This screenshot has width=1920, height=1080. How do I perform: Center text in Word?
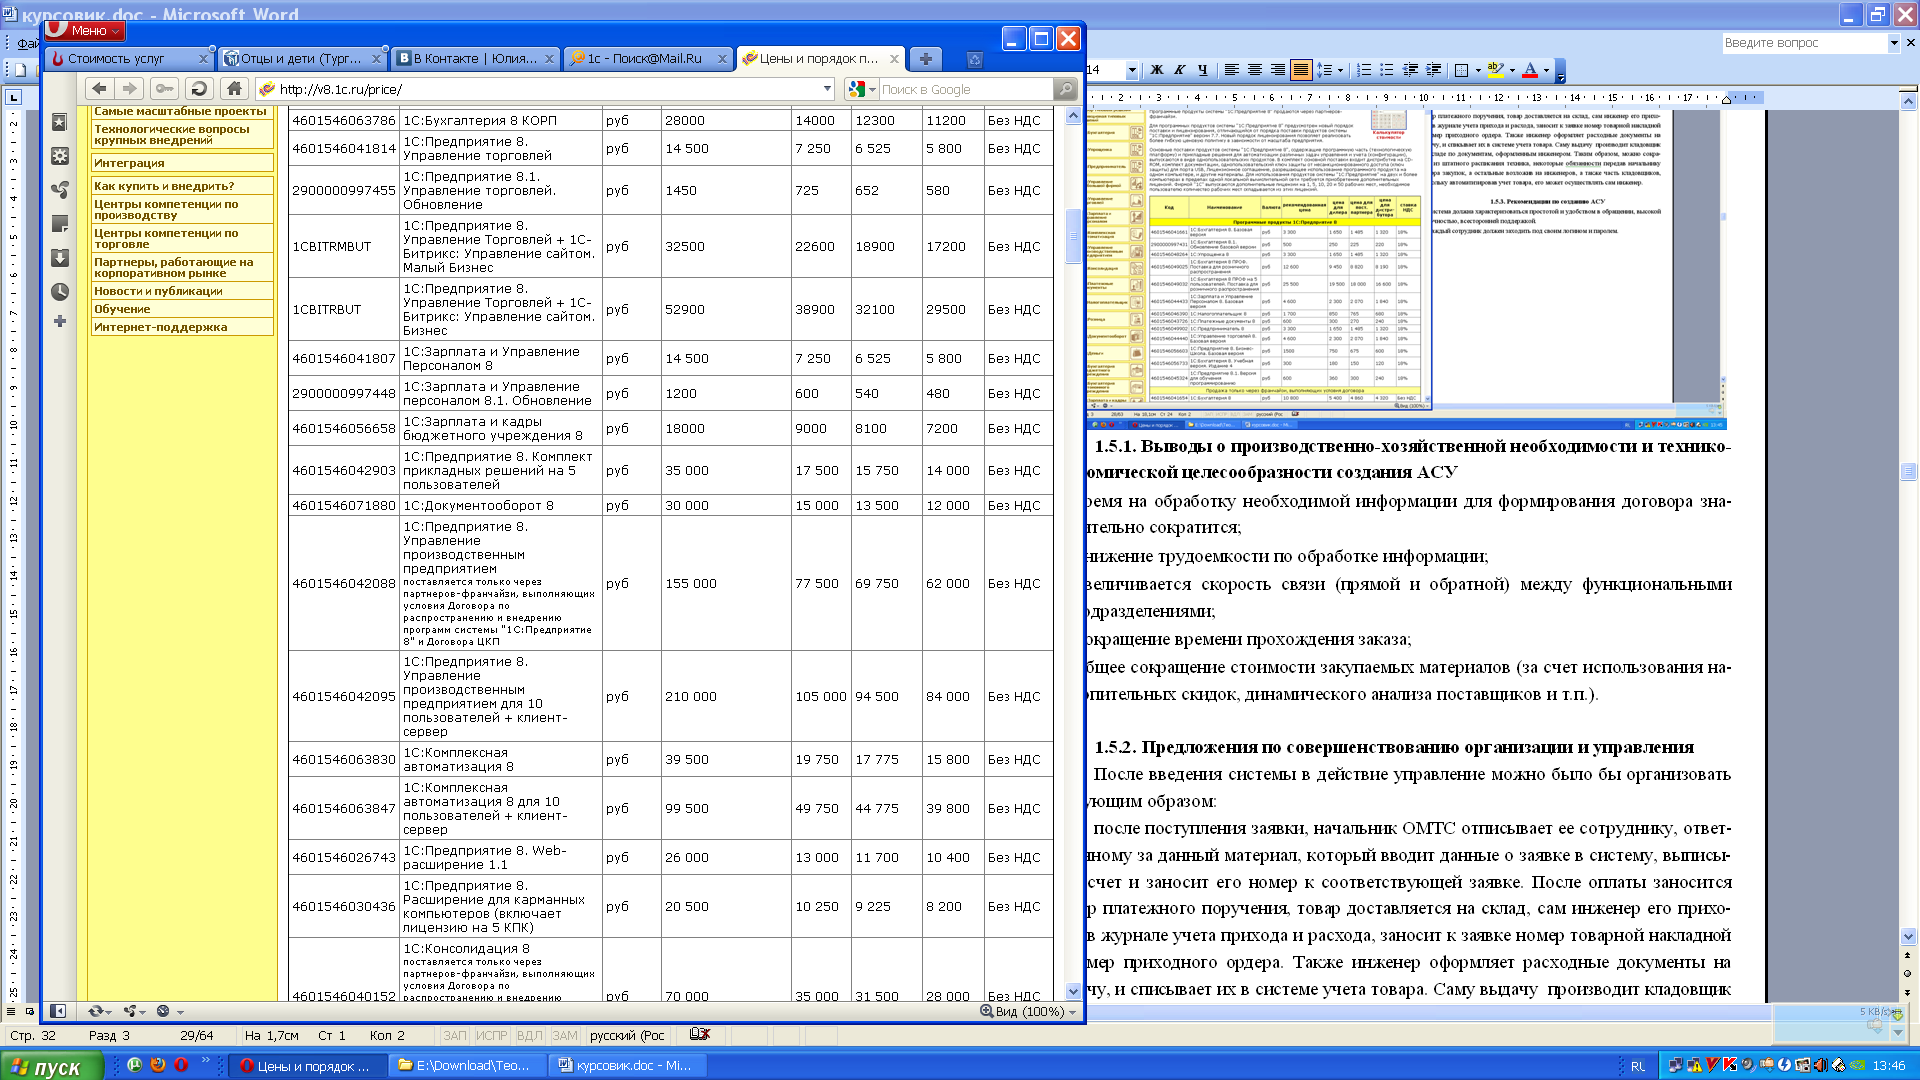(1255, 70)
